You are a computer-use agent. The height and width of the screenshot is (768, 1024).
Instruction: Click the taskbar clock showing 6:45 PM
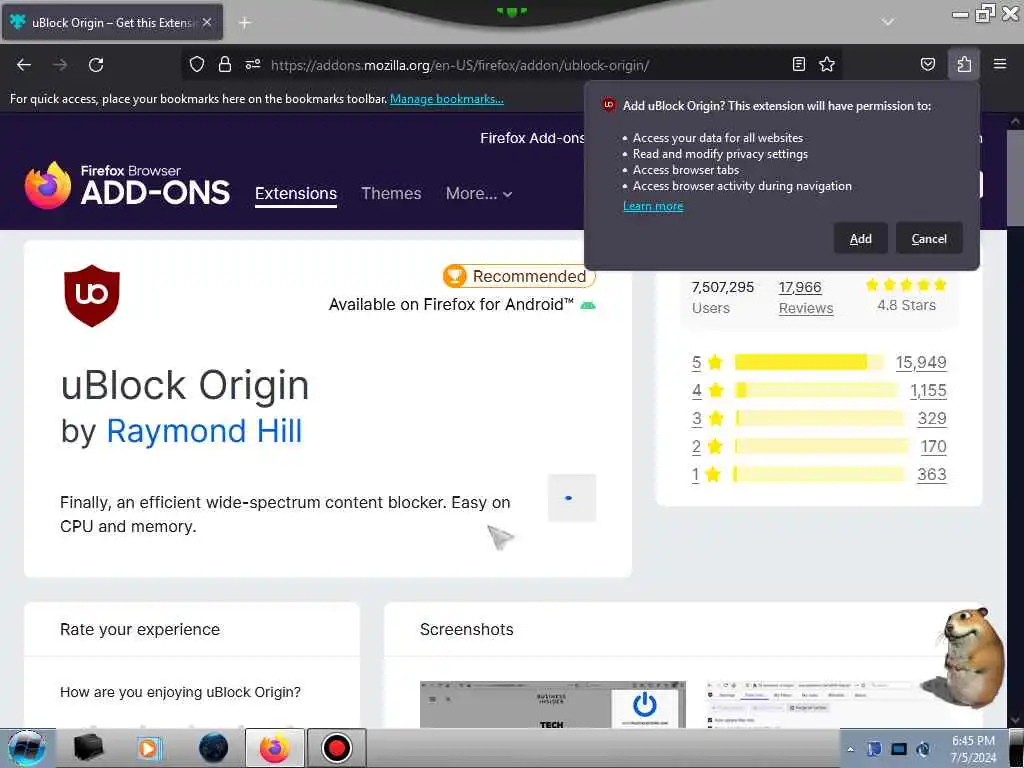[x=973, y=749]
